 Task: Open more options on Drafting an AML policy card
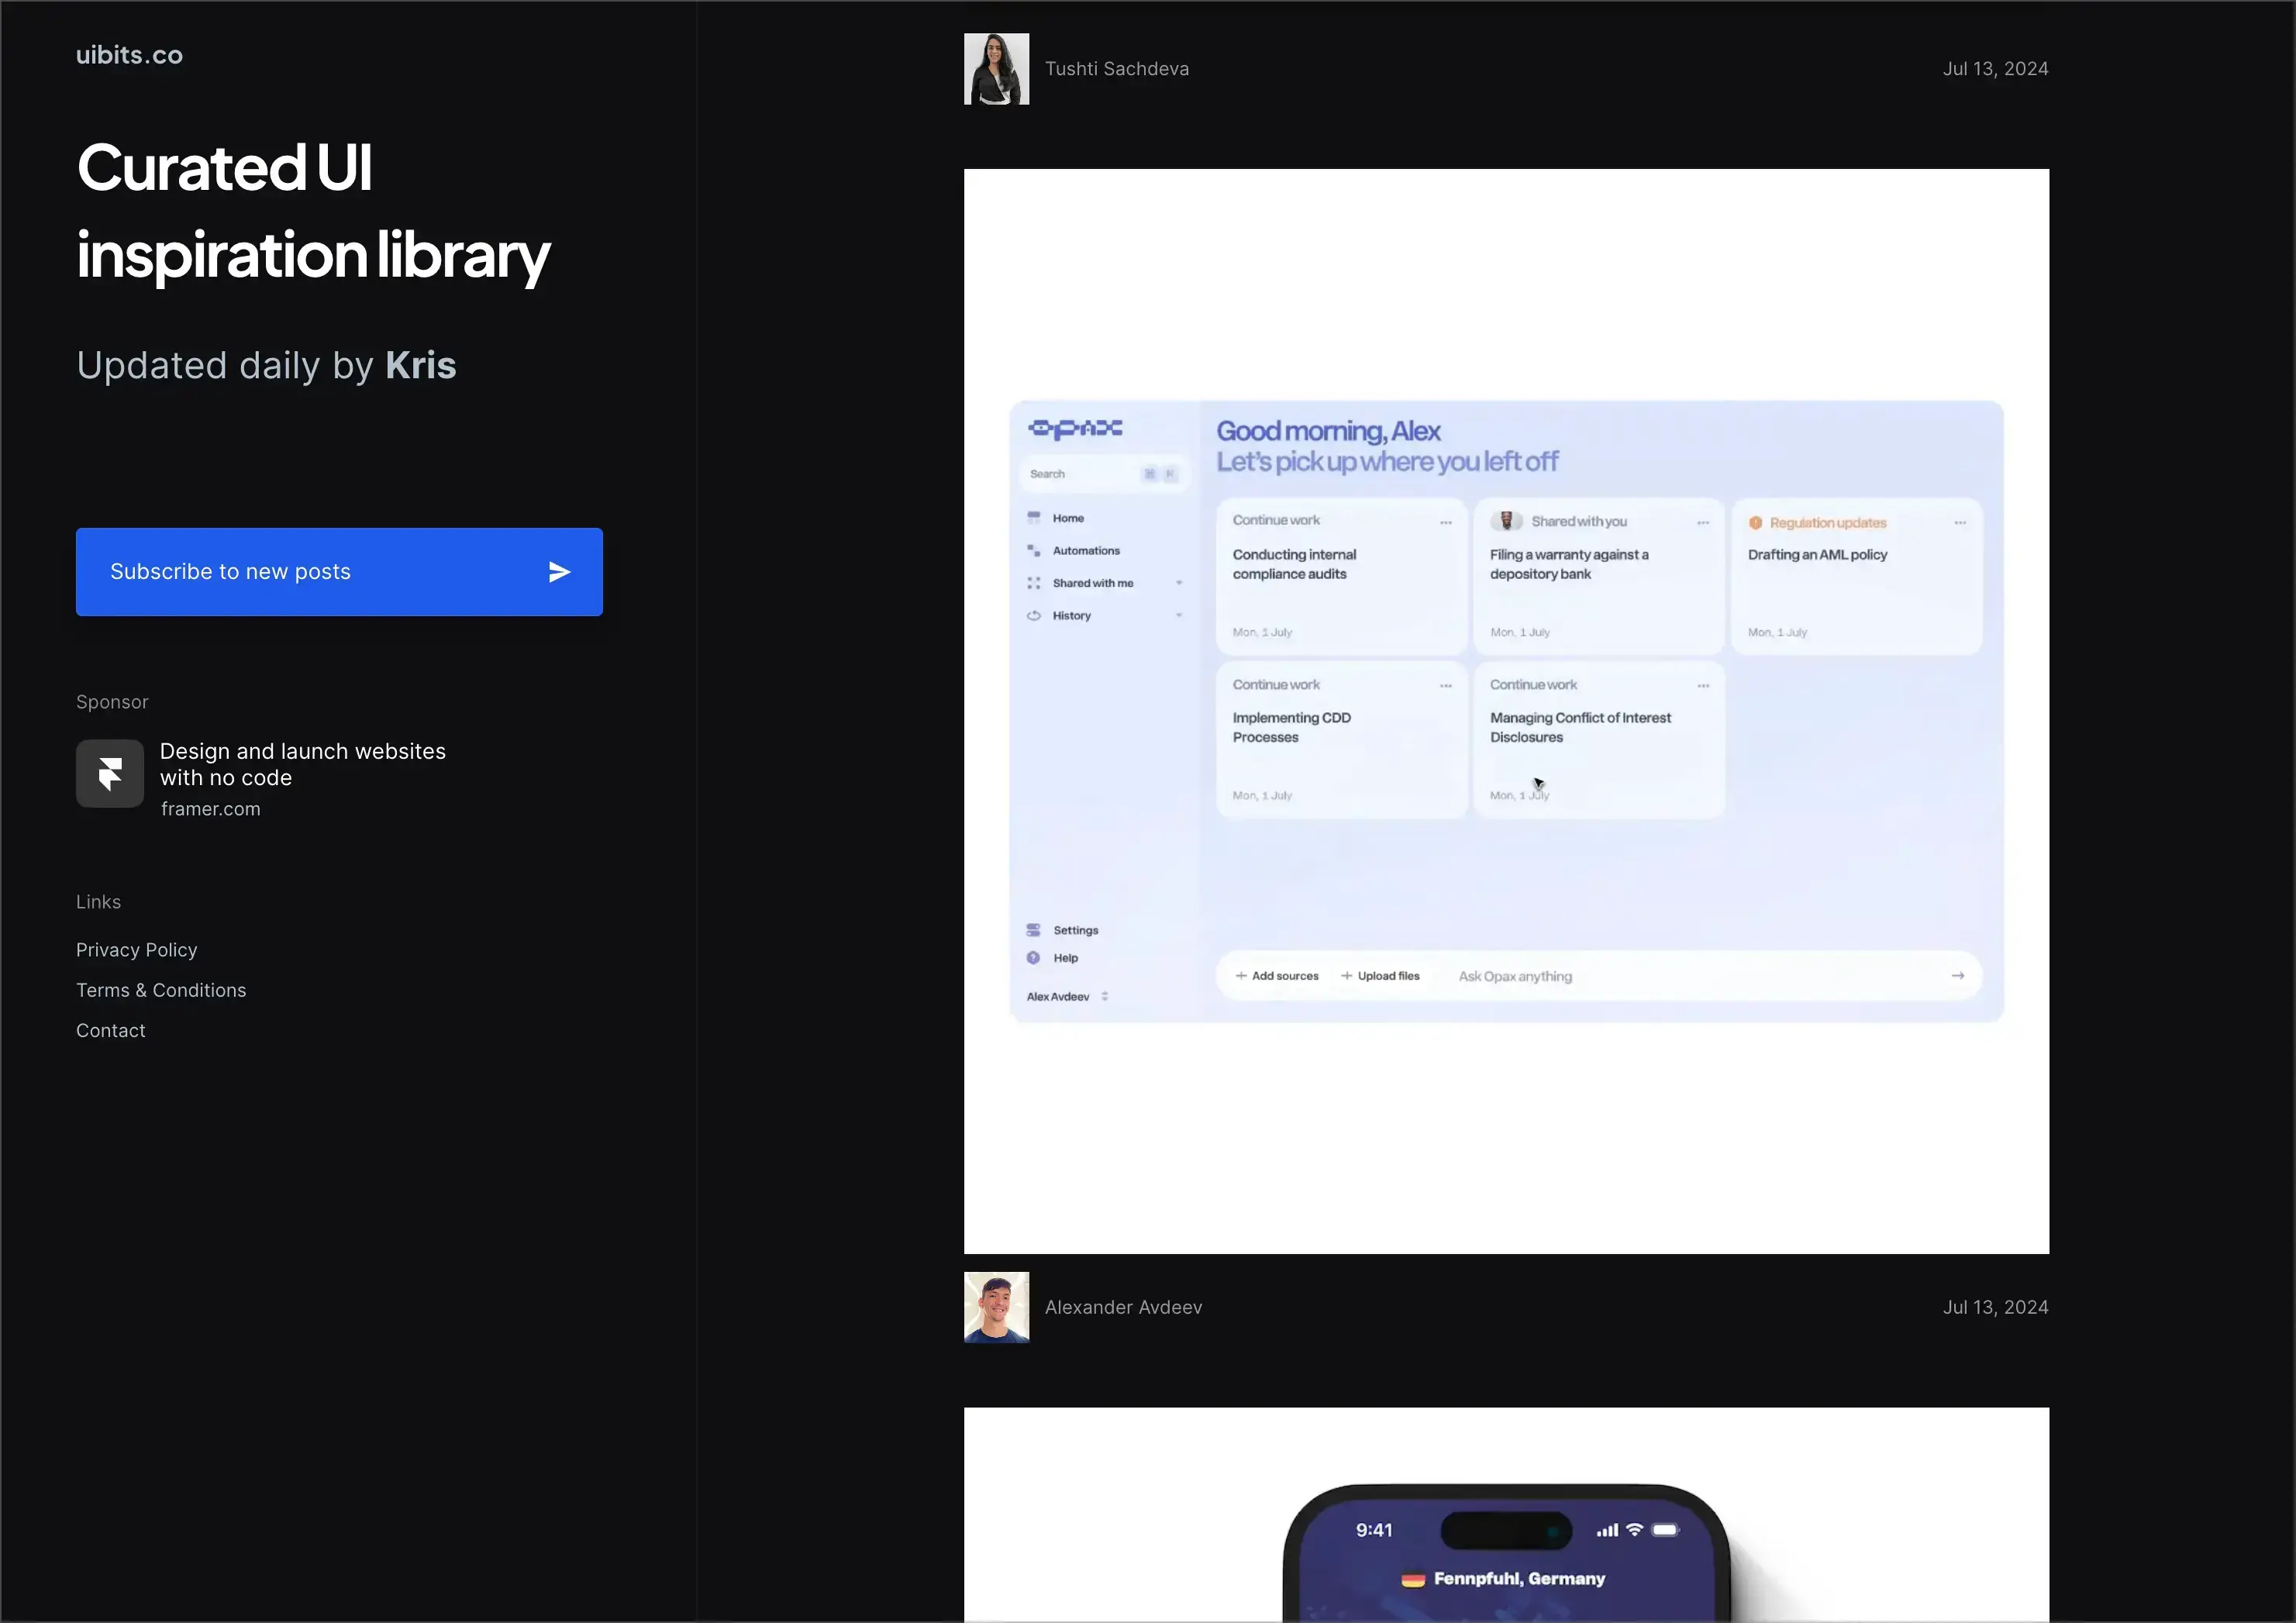[1960, 523]
